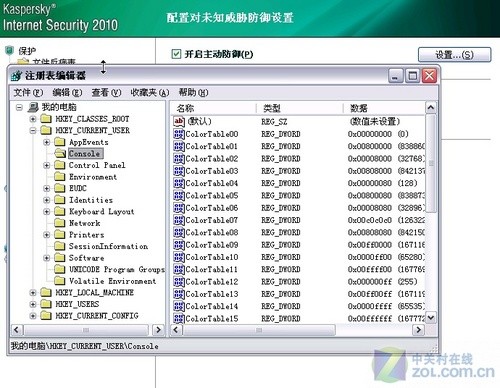Click the HKEY_LOCAL_MACHINE folder icon
This screenshot has height=388, width=500.
(46, 292)
